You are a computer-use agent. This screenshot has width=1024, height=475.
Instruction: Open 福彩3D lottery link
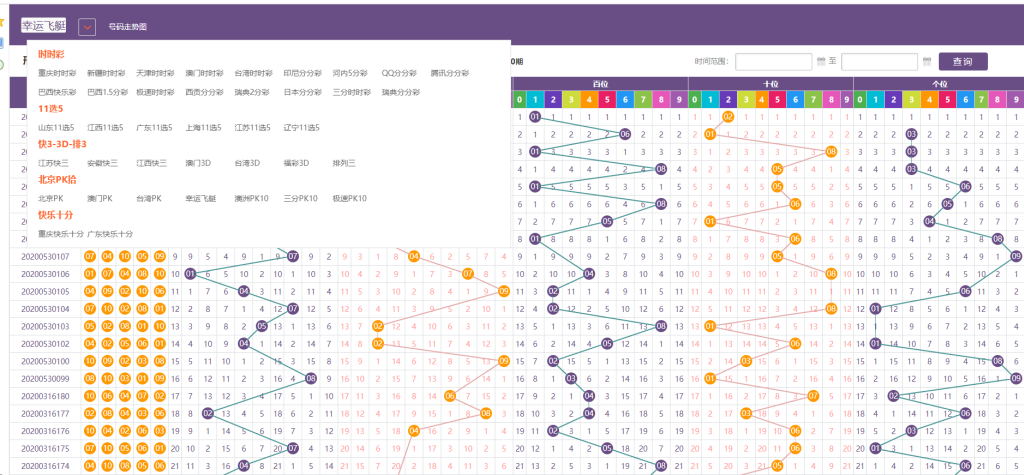(299, 163)
